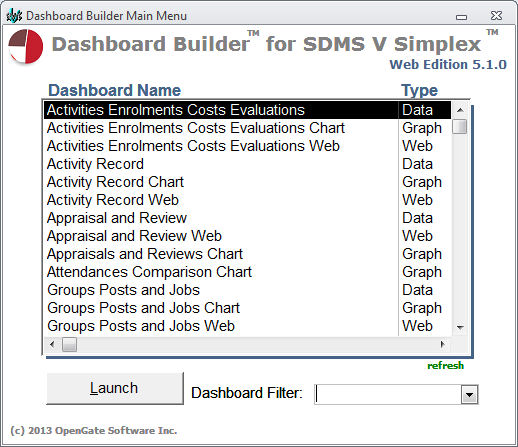518x447 pixels.
Task: Click the list's scroll down arrow
Action: 460,327
